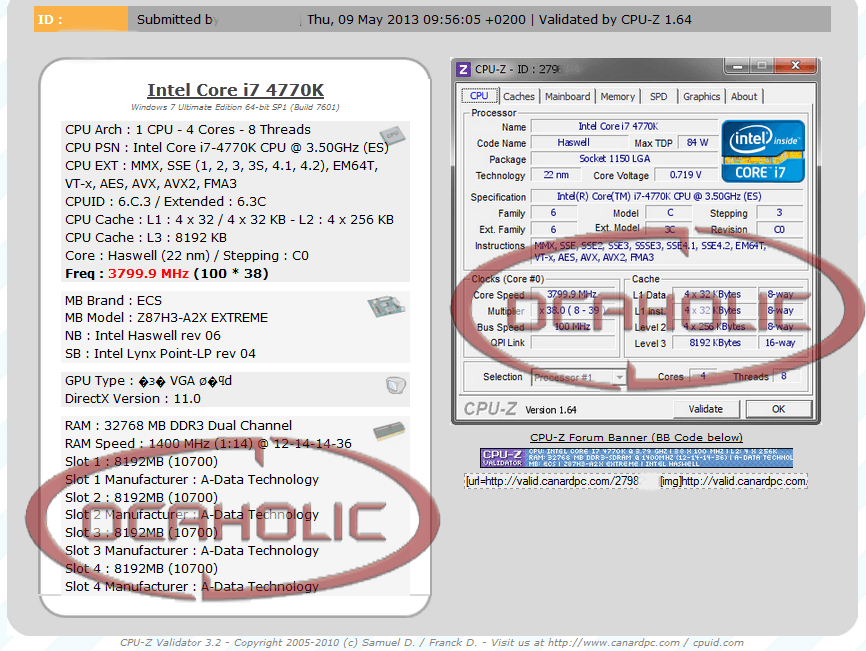The image size is (866, 651).
Task: Click the Threads value 8
Action: (x=786, y=376)
